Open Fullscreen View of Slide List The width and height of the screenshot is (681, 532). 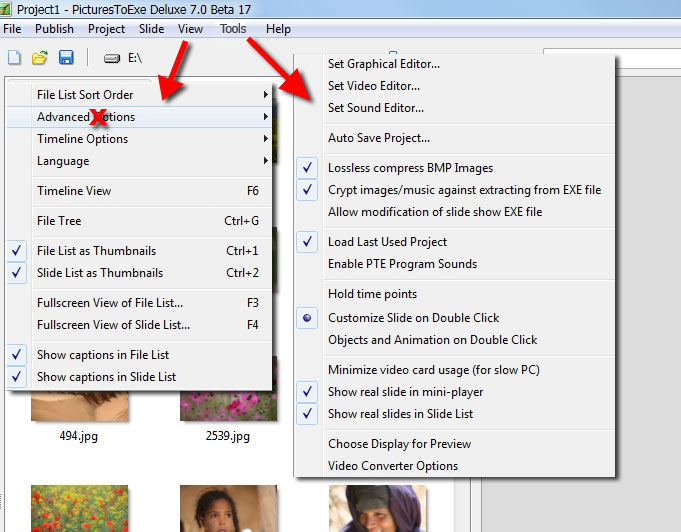click(x=139, y=325)
